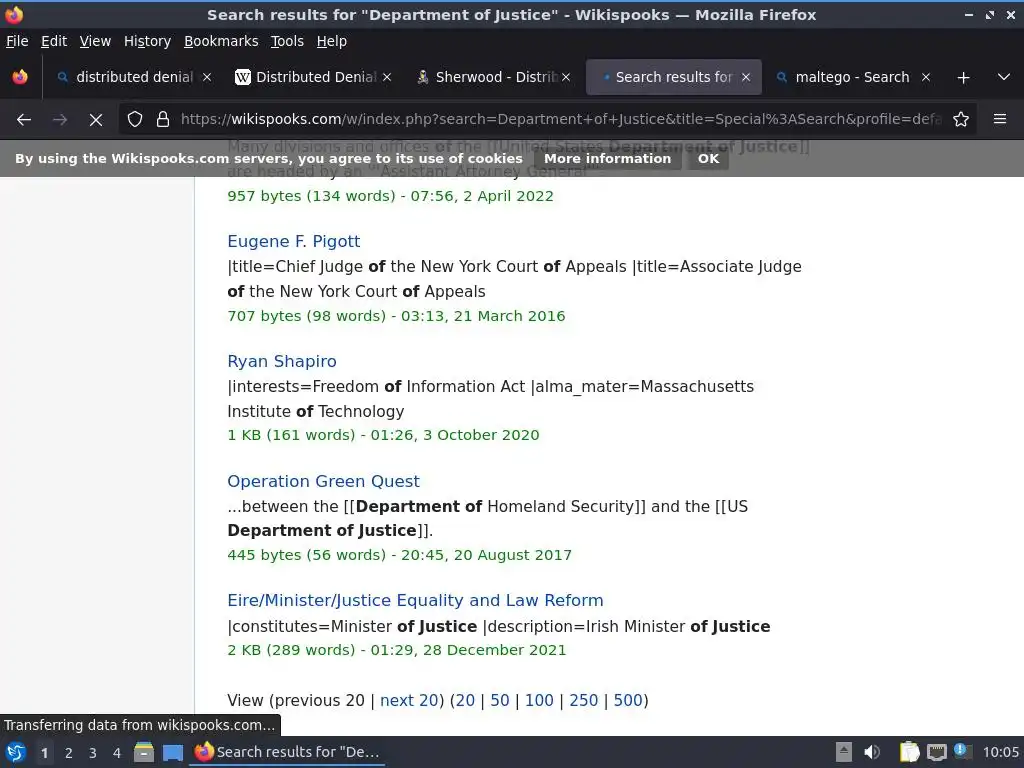The width and height of the screenshot is (1024, 768).
Task: View site security via the padlock icon
Action: 163,120
